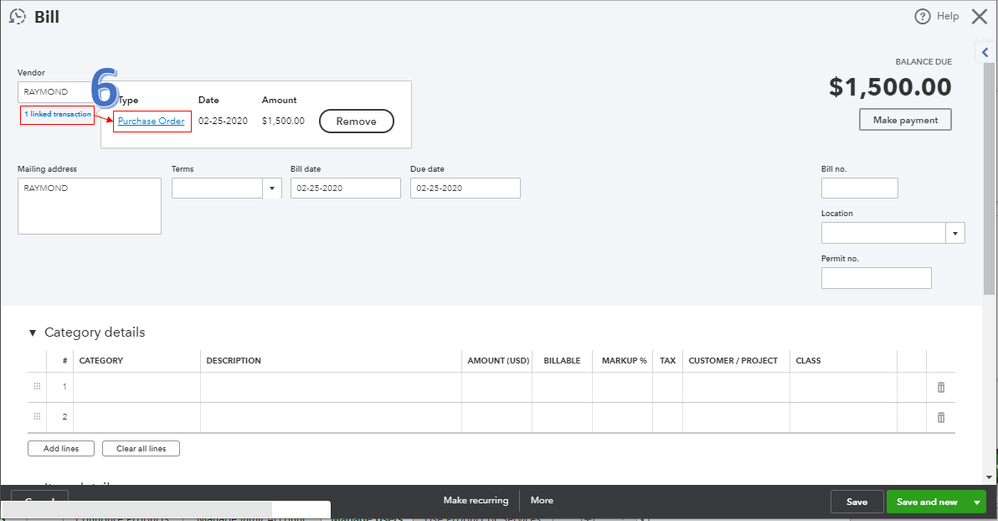Click the Customer / Project cell in line 1
This screenshot has height=521, width=998.
[x=736, y=387]
